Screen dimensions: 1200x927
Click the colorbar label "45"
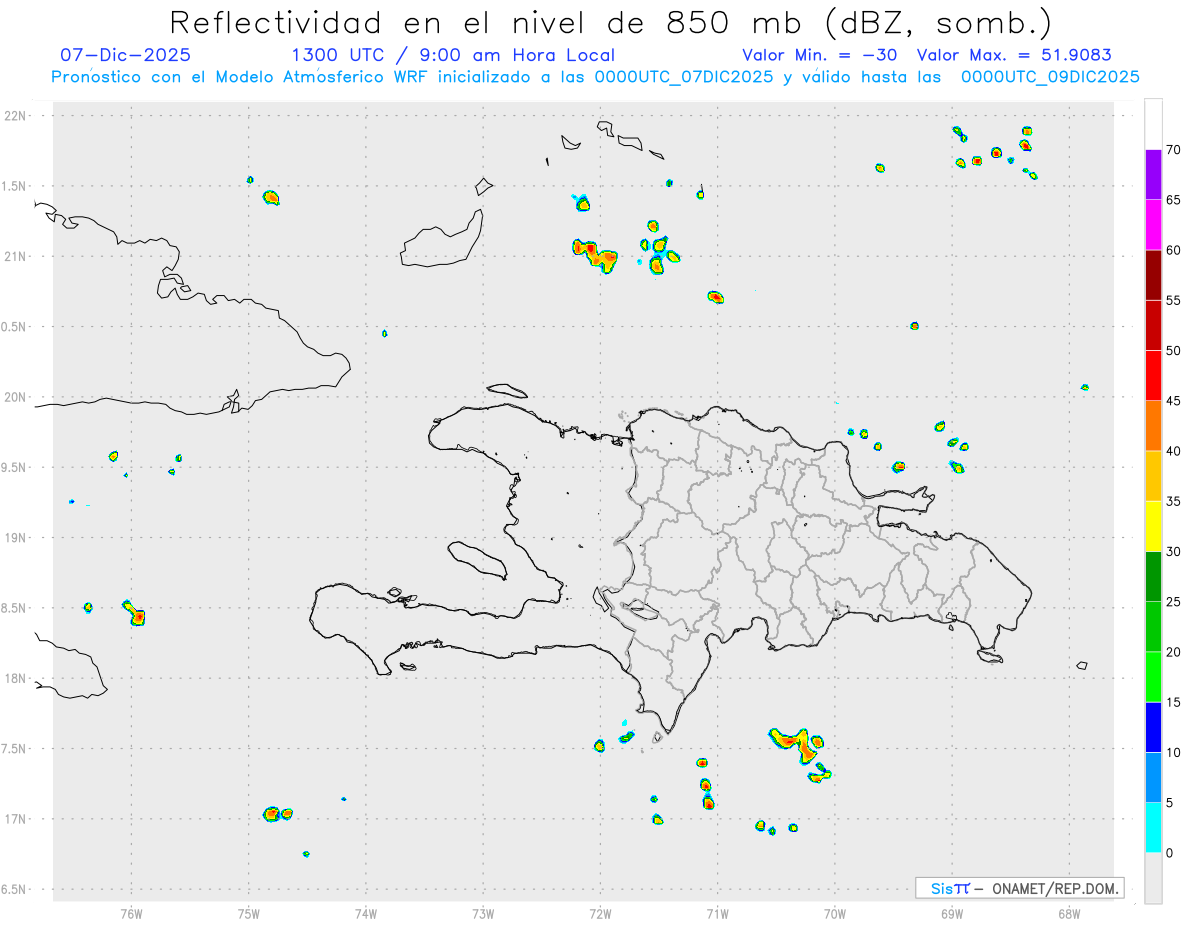tap(1173, 401)
